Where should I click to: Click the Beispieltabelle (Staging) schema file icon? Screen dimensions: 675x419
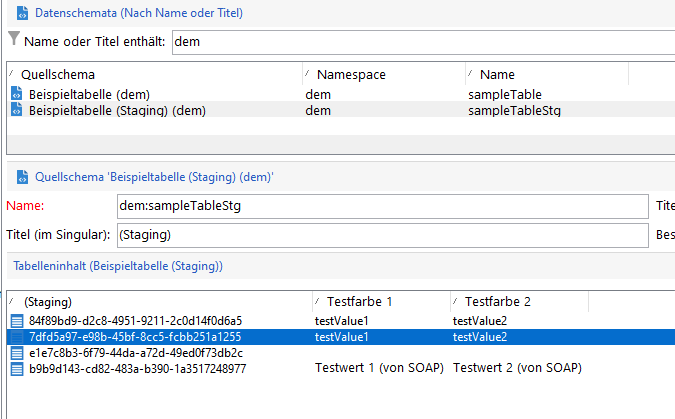pos(16,110)
